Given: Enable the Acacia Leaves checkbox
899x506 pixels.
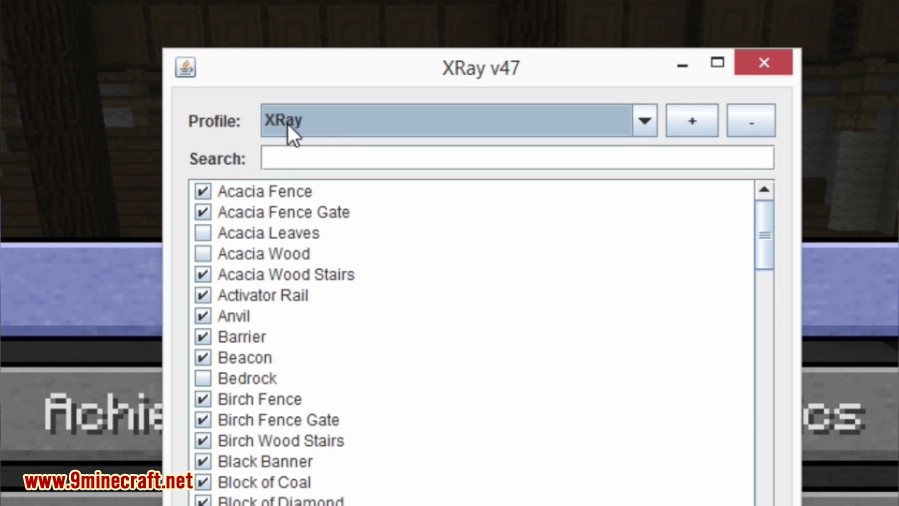Looking at the screenshot, I should point(203,233).
